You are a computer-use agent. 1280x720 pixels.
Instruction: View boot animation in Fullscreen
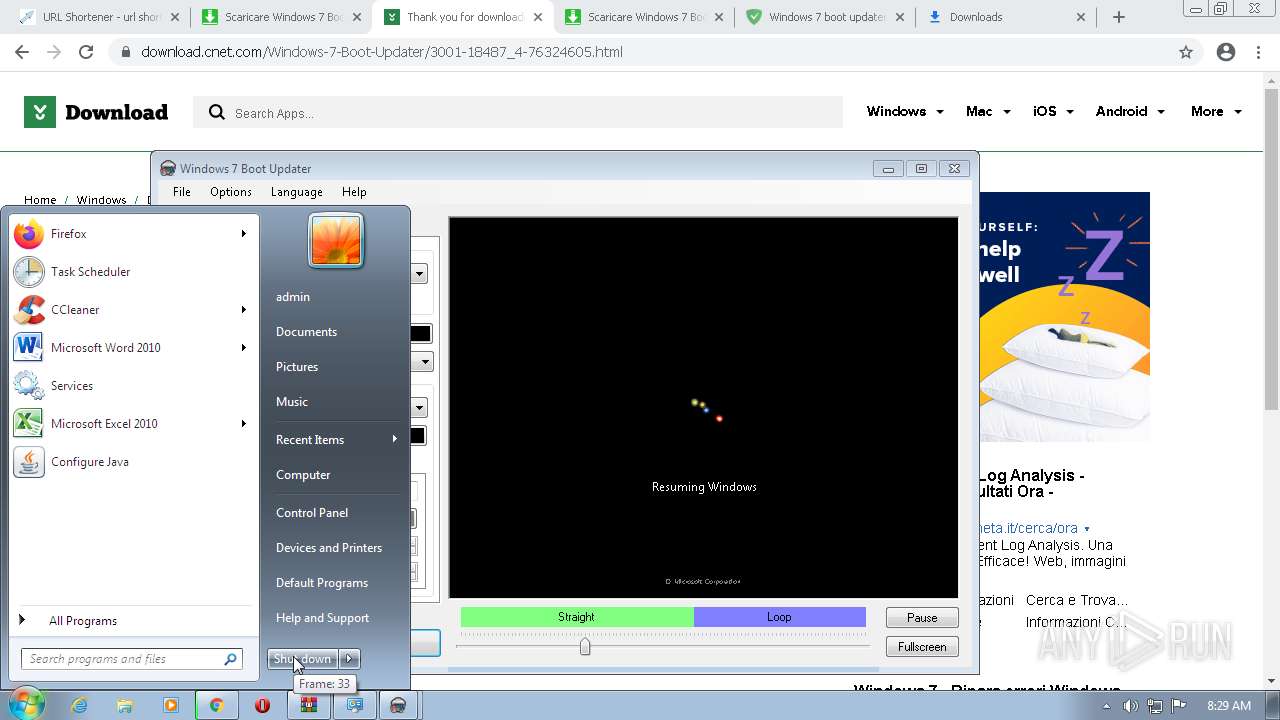coord(922,647)
